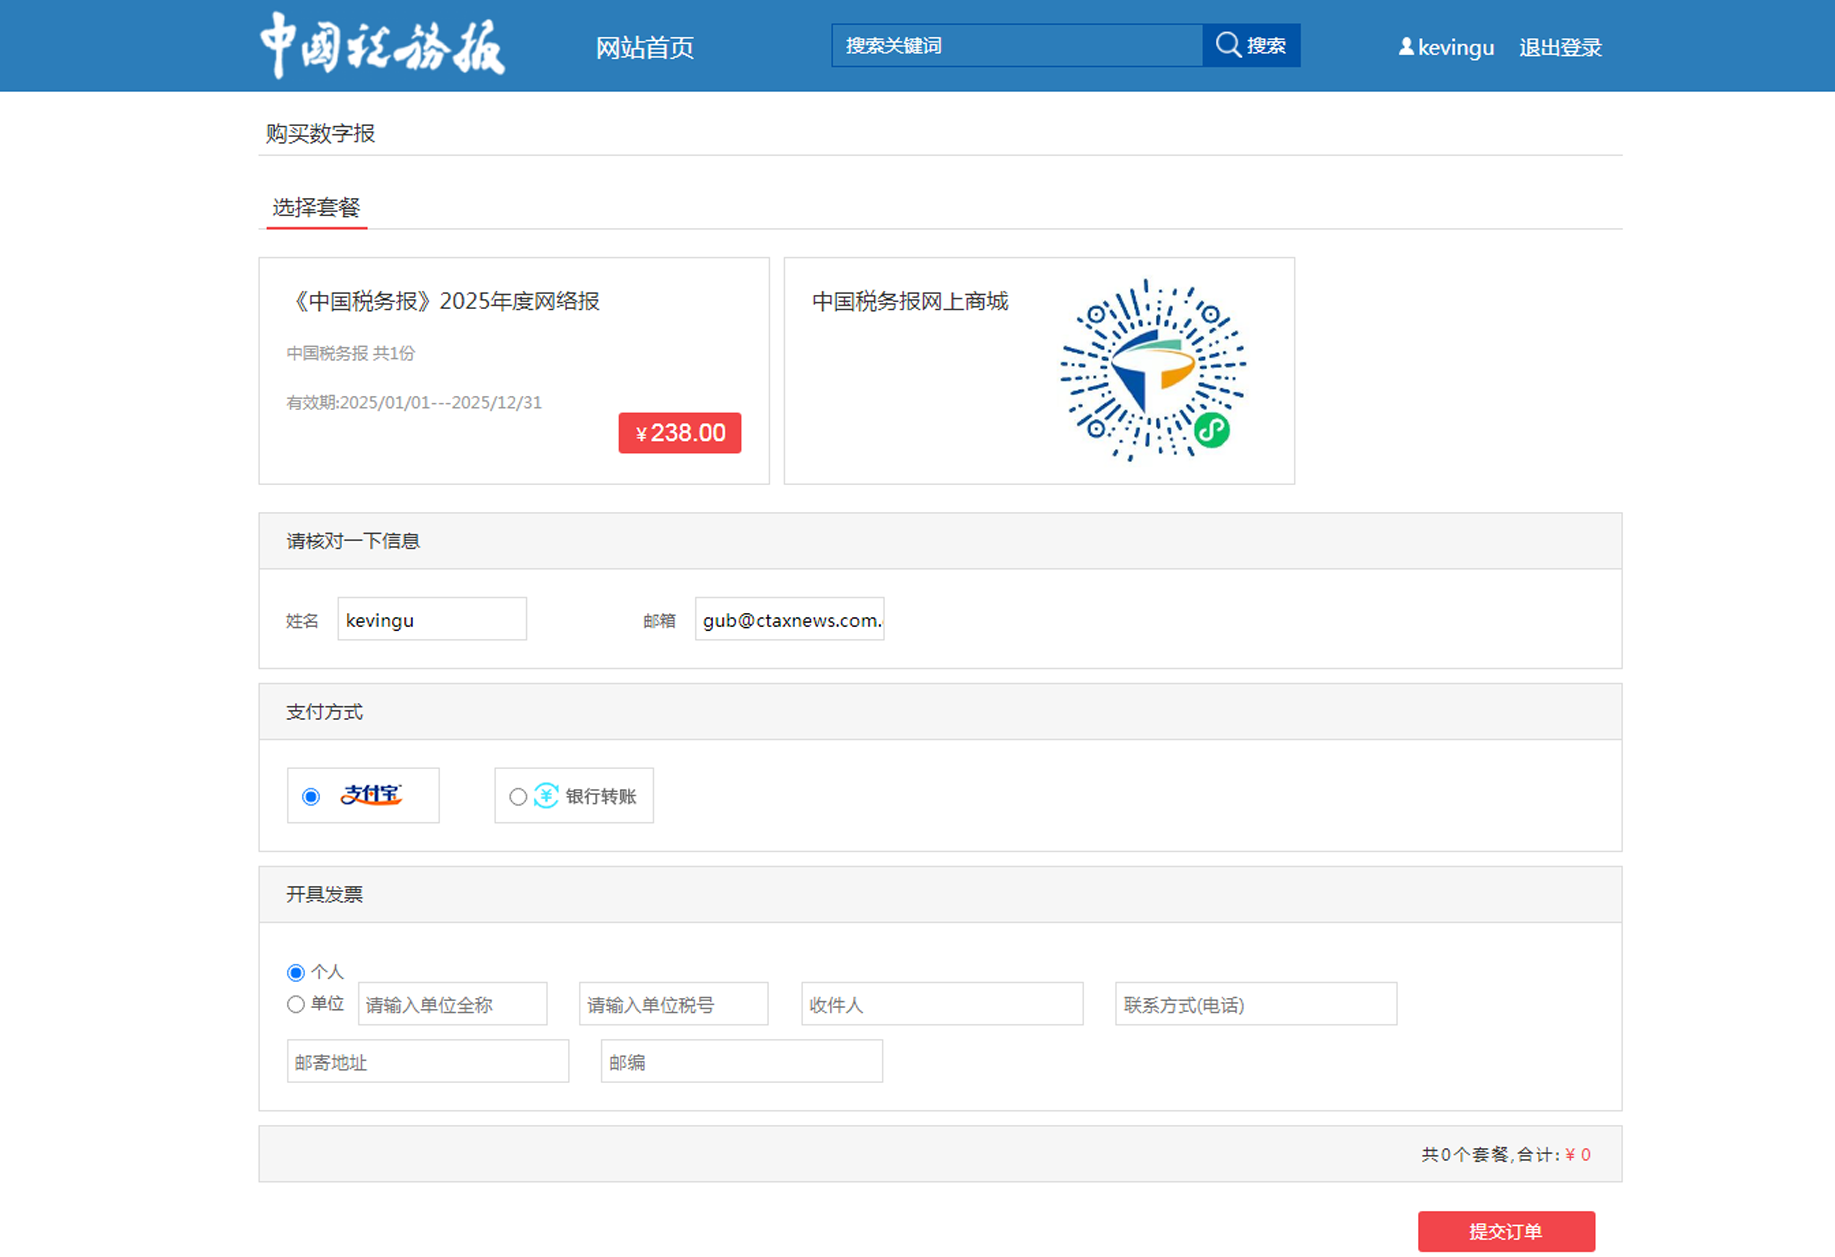Select the 支付宝 payment radio button

point(311,797)
